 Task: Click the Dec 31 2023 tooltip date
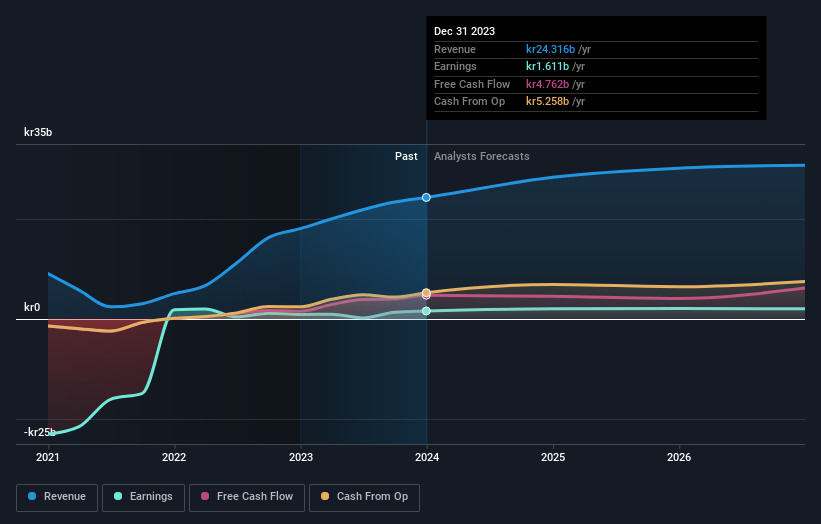[464, 31]
